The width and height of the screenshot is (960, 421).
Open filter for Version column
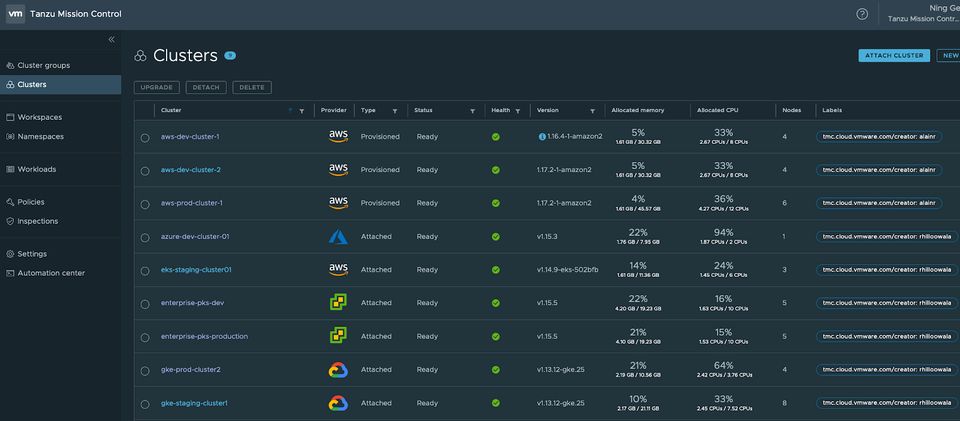coord(592,111)
